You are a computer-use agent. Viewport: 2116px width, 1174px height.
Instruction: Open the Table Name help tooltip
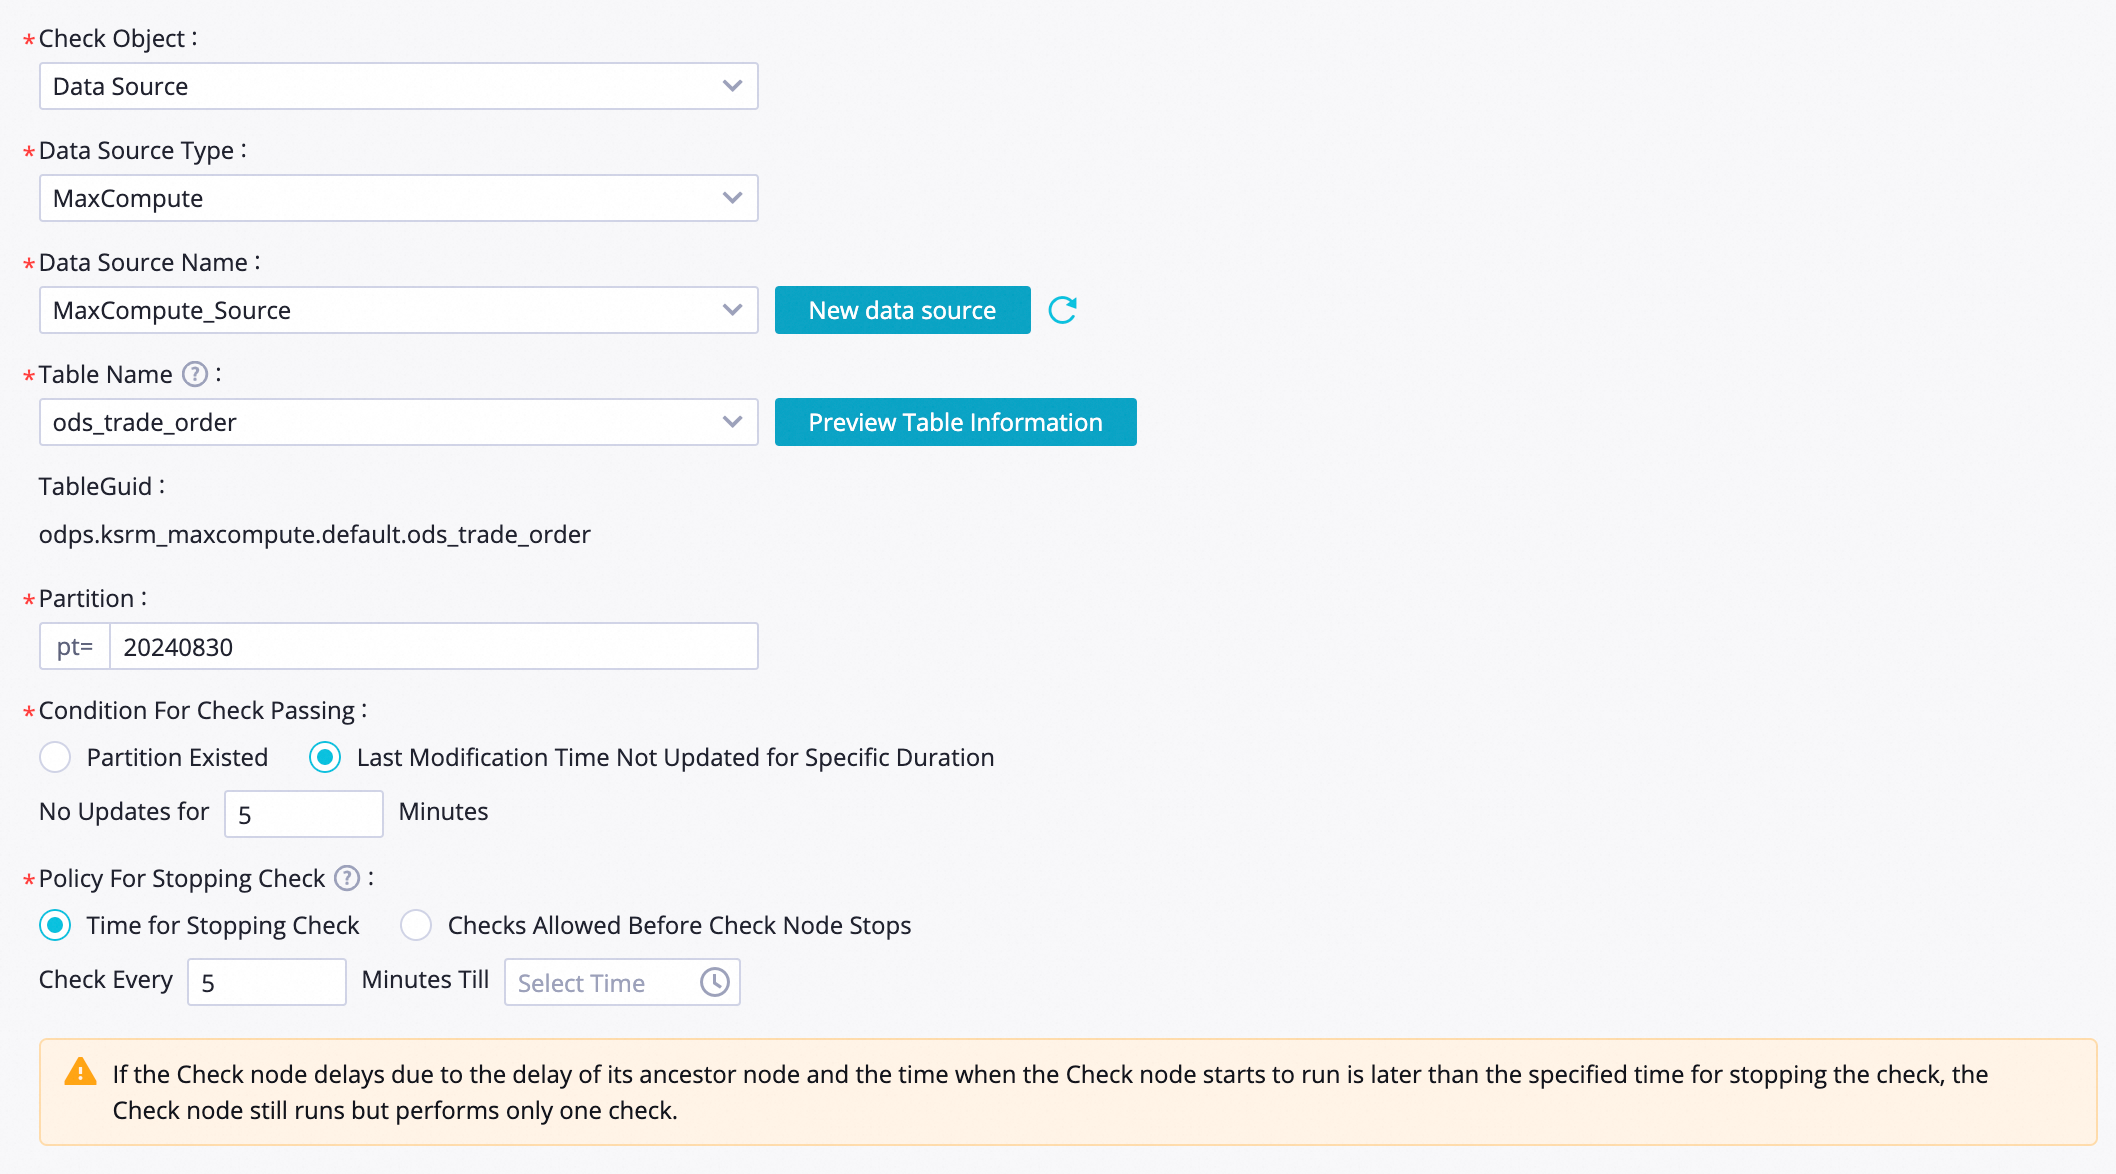[x=196, y=373]
